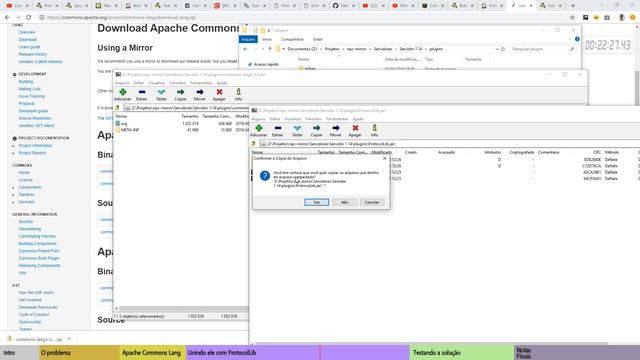Screen dimensions: 640x360
Task: Click Info icon in ProtocolLib 7-Zip window
Action: 374,128
